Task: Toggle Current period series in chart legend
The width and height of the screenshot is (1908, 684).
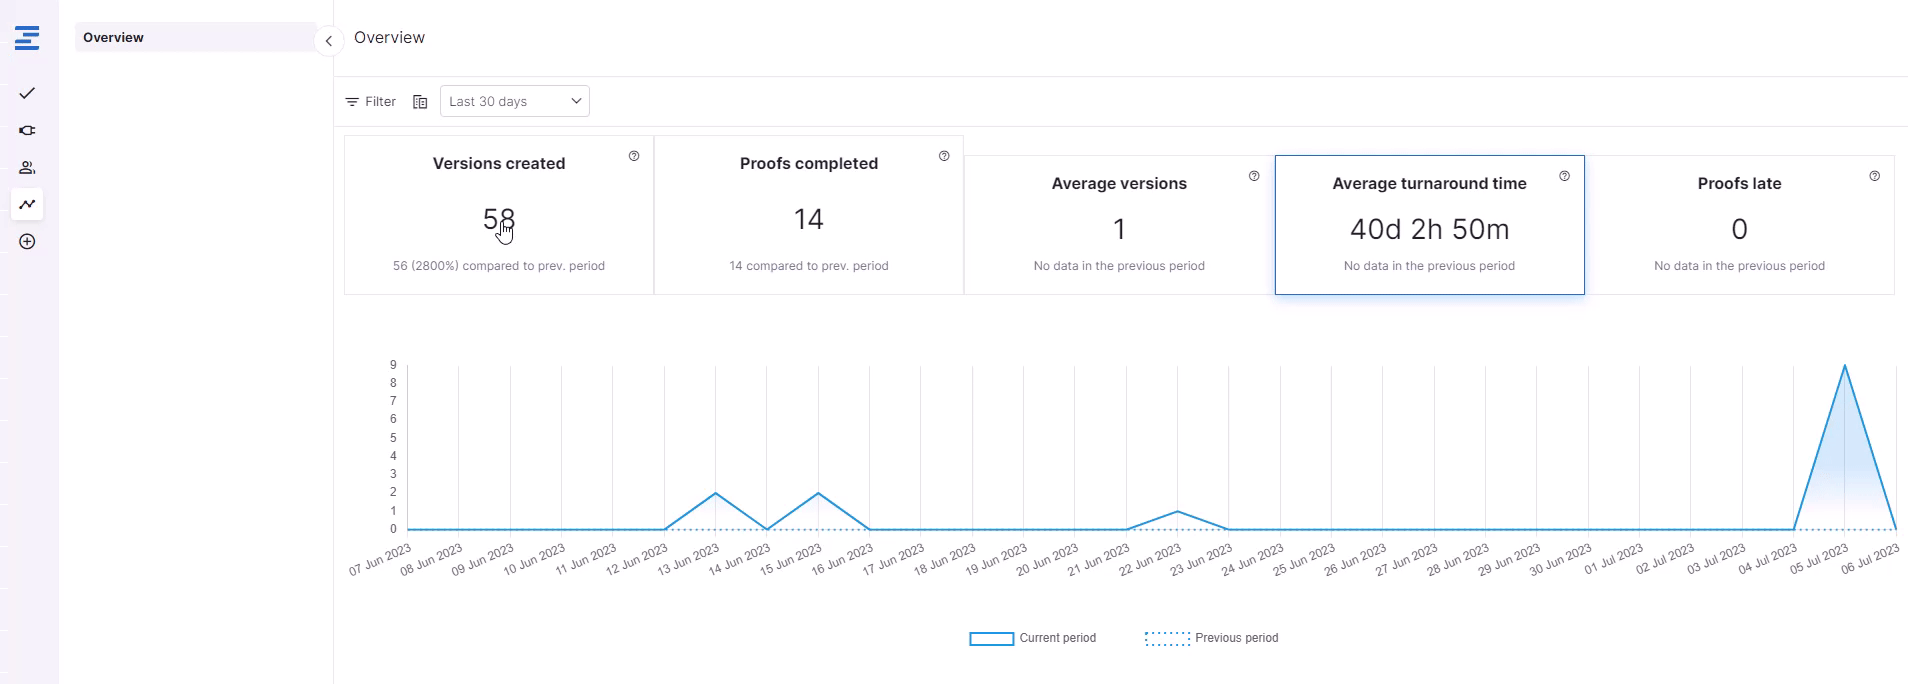Action: pos(1032,638)
